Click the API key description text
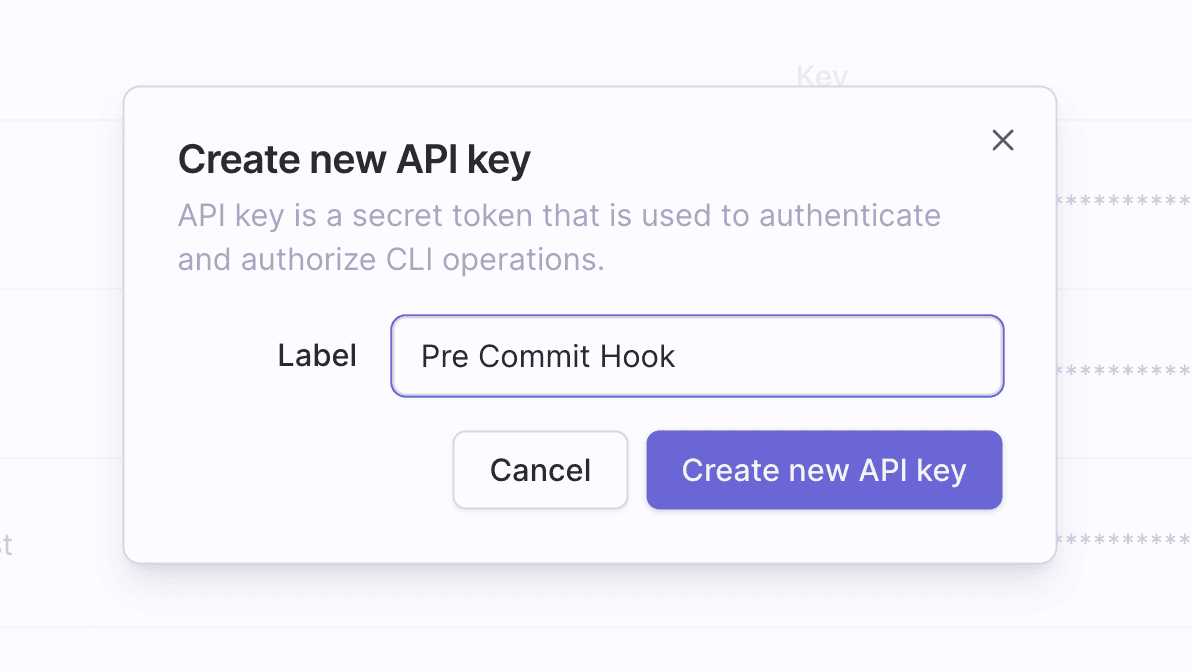The image size is (1192, 672). point(558,237)
